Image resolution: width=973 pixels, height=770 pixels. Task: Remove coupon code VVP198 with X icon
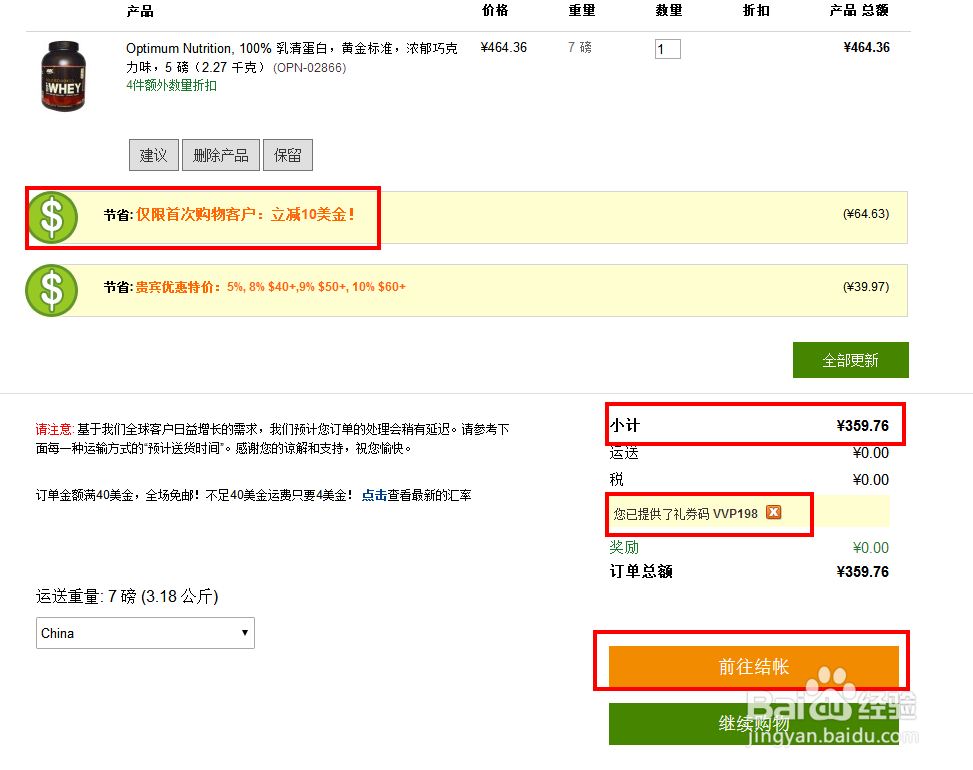tap(773, 513)
